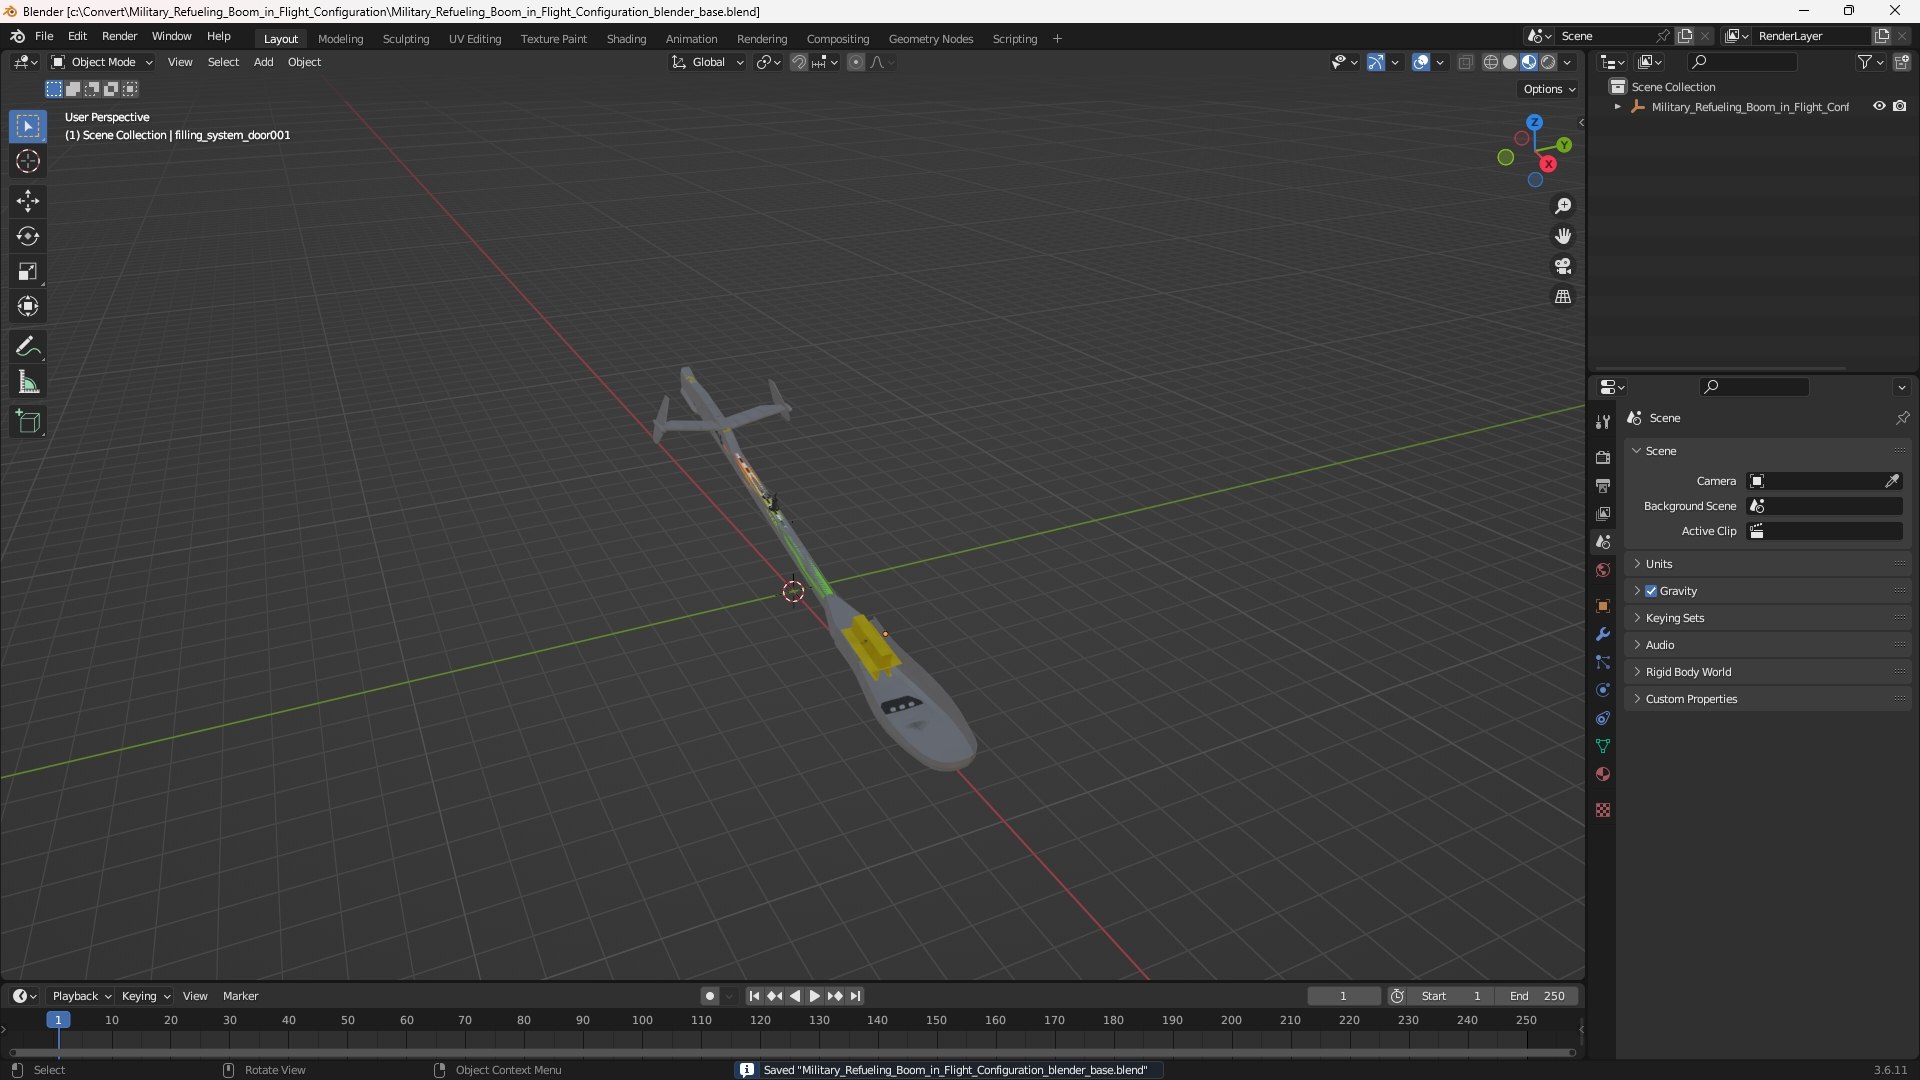Open the Render menu
Viewport: 1920px width, 1080px height.
click(x=119, y=36)
